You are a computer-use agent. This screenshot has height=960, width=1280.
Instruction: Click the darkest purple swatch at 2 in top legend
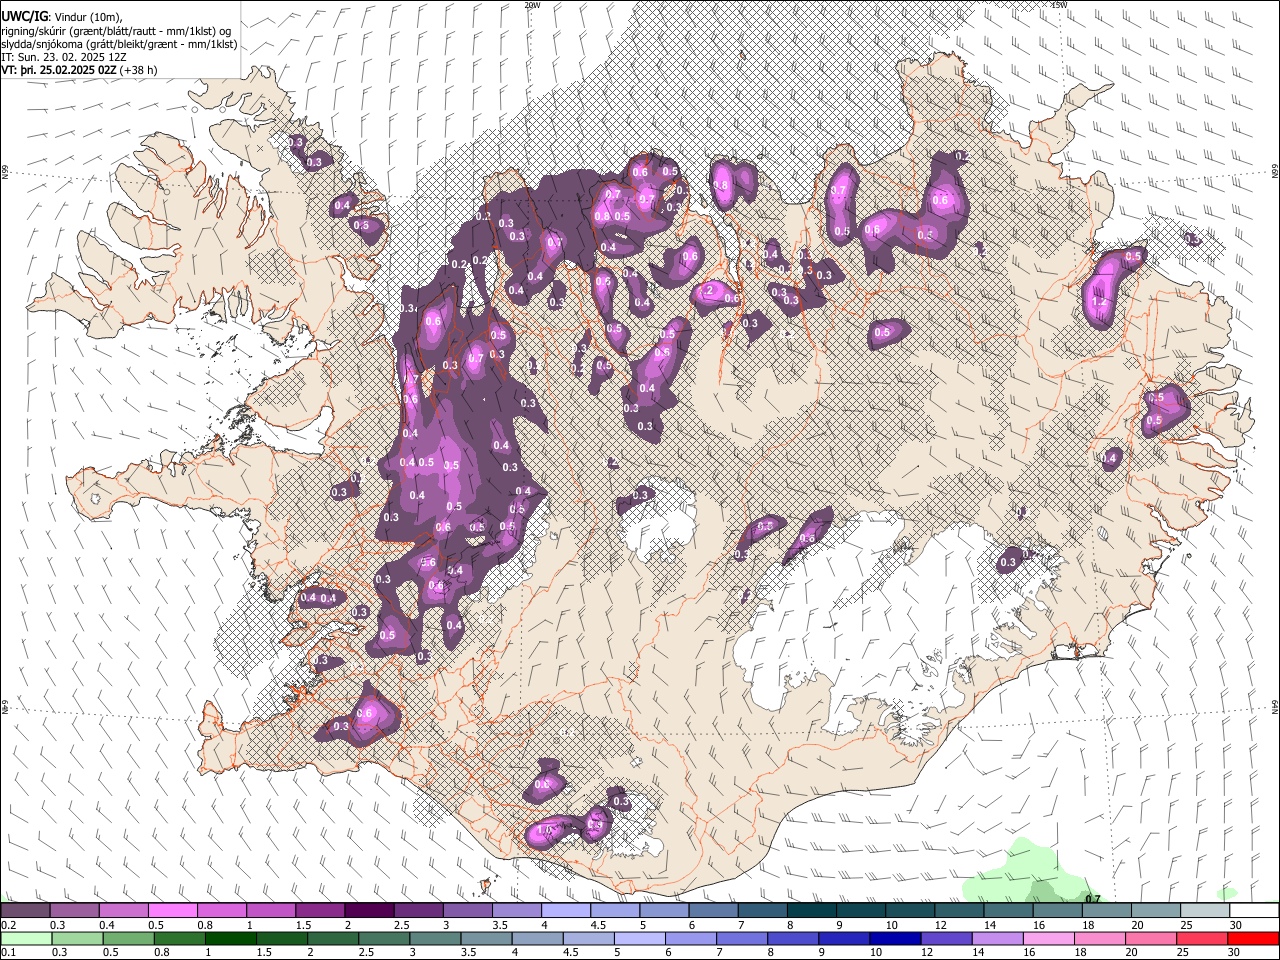click(x=369, y=911)
